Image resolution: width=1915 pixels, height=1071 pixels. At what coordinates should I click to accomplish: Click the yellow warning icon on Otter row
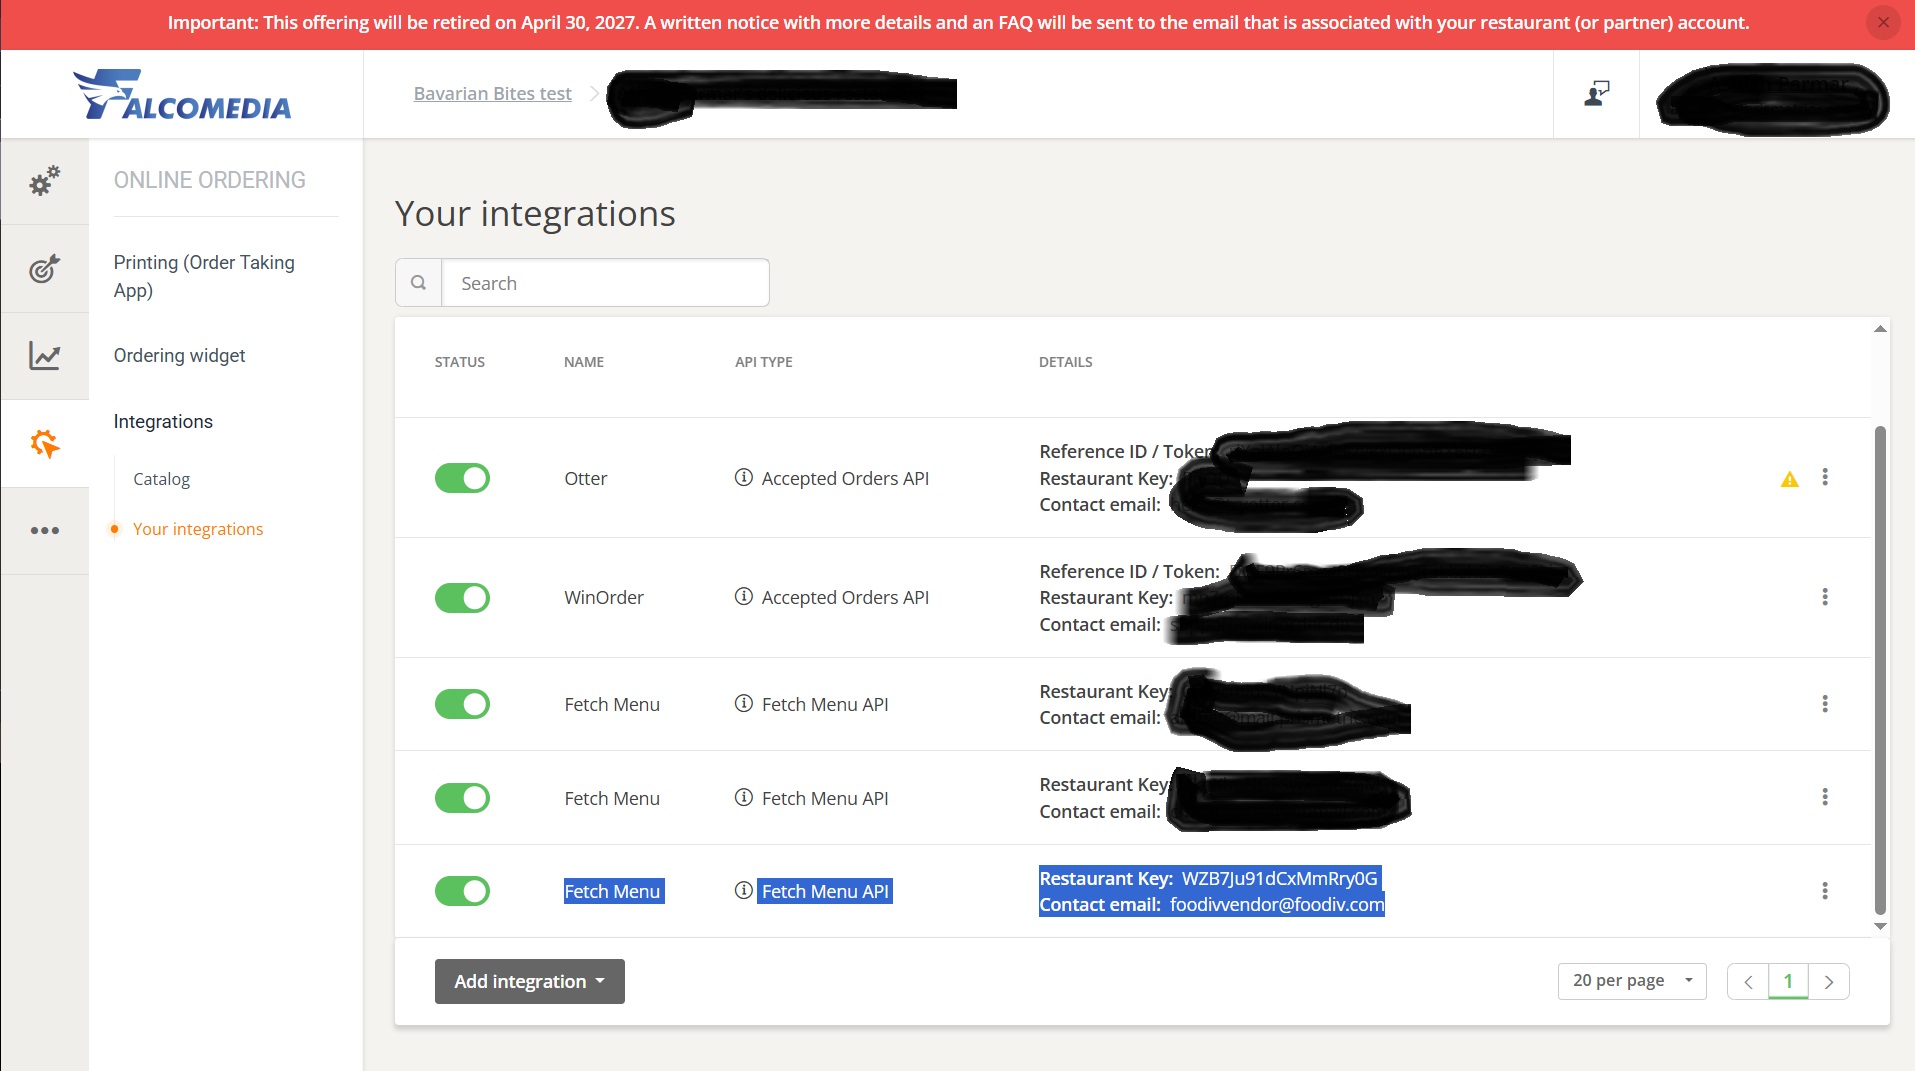click(1790, 479)
